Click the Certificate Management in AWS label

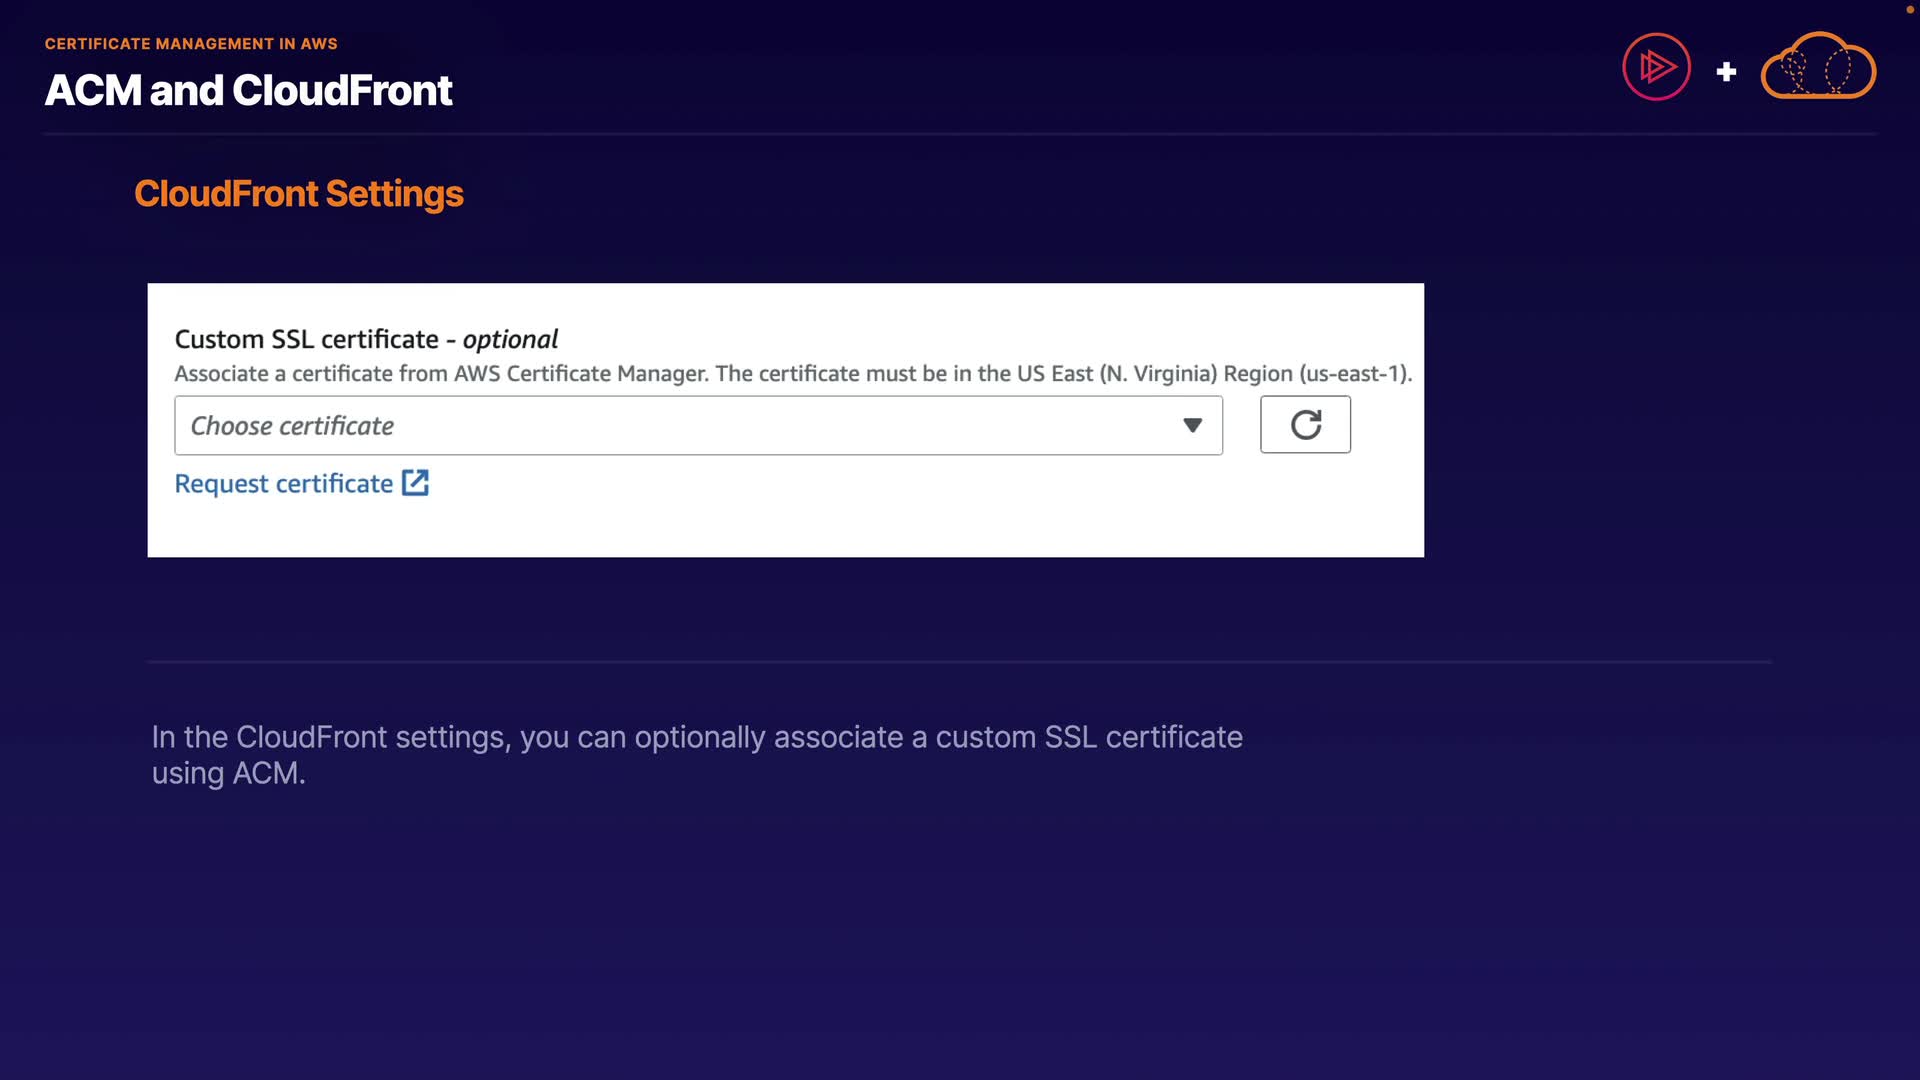[191, 44]
